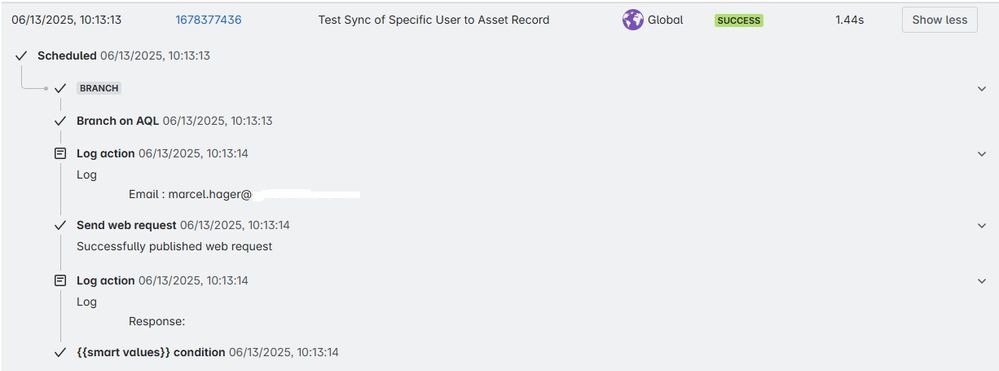The height and width of the screenshot is (371, 999).
Task: Click the smart values condition step title
Action: coord(151,352)
